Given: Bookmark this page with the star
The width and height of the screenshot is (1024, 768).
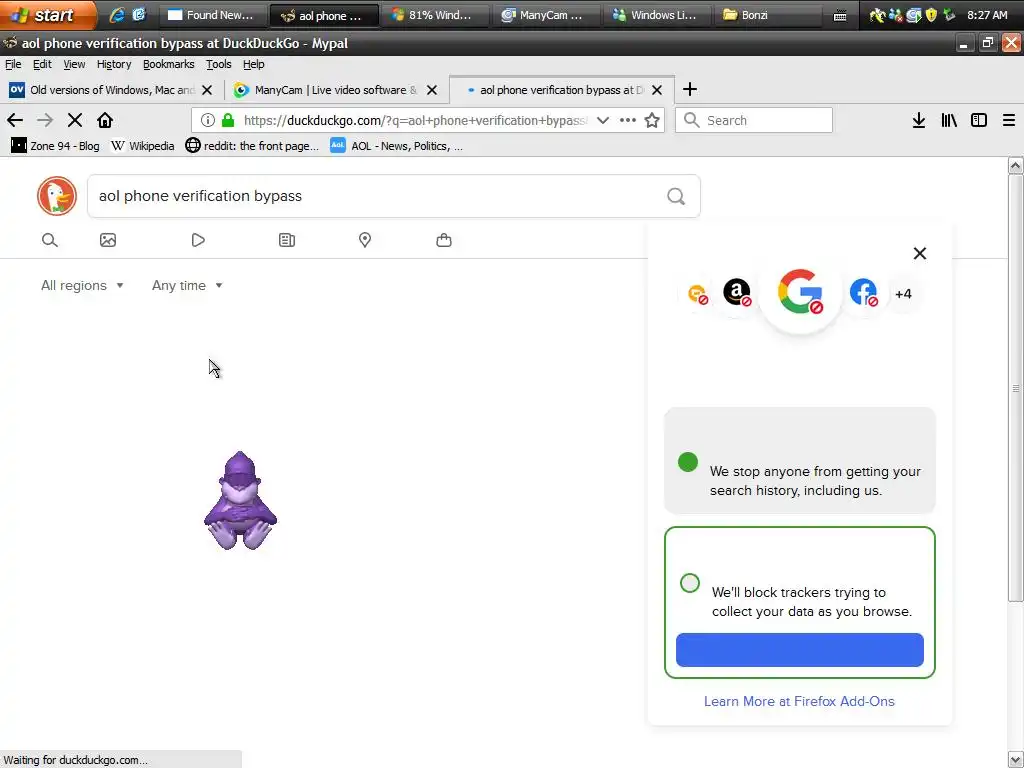Looking at the screenshot, I should (652, 120).
